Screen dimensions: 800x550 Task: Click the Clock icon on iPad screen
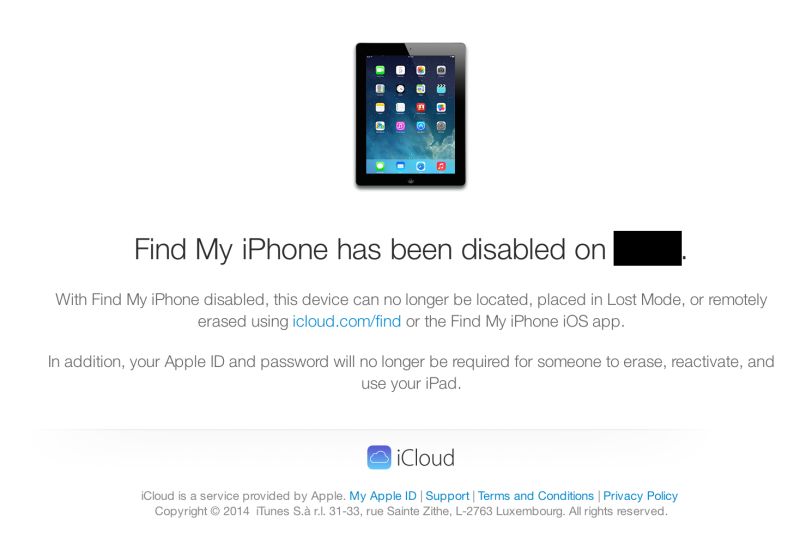pyautogui.click(x=401, y=89)
